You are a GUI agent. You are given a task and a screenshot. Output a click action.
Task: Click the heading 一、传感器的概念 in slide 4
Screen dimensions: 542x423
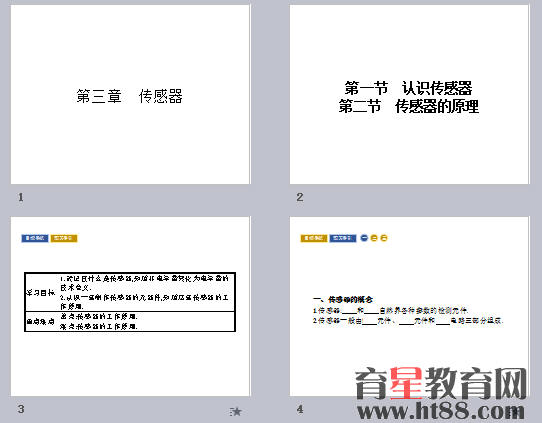[343, 299]
